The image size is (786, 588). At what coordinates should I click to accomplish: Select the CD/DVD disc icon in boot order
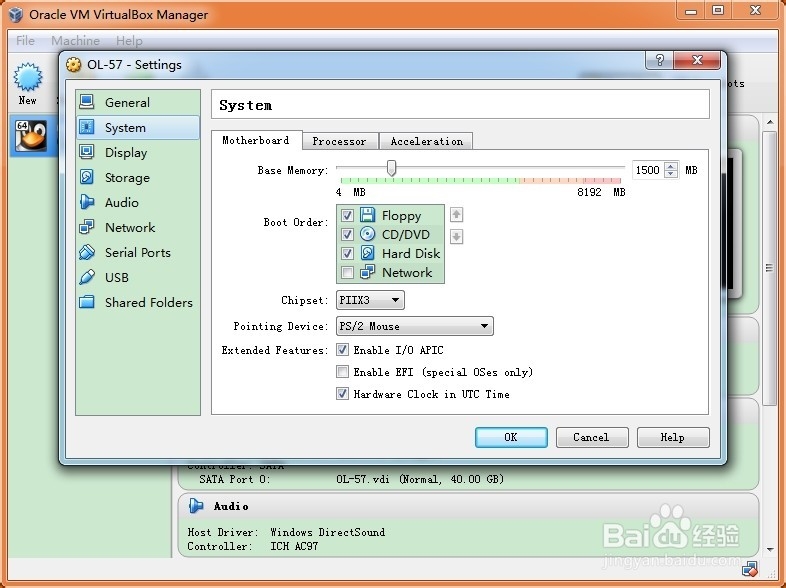coord(367,234)
